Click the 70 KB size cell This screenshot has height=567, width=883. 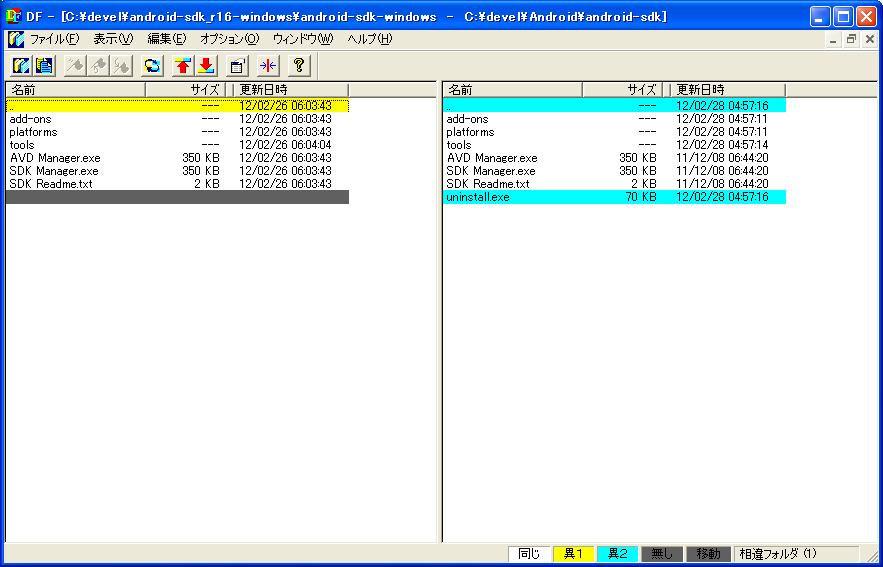coord(641,197)
